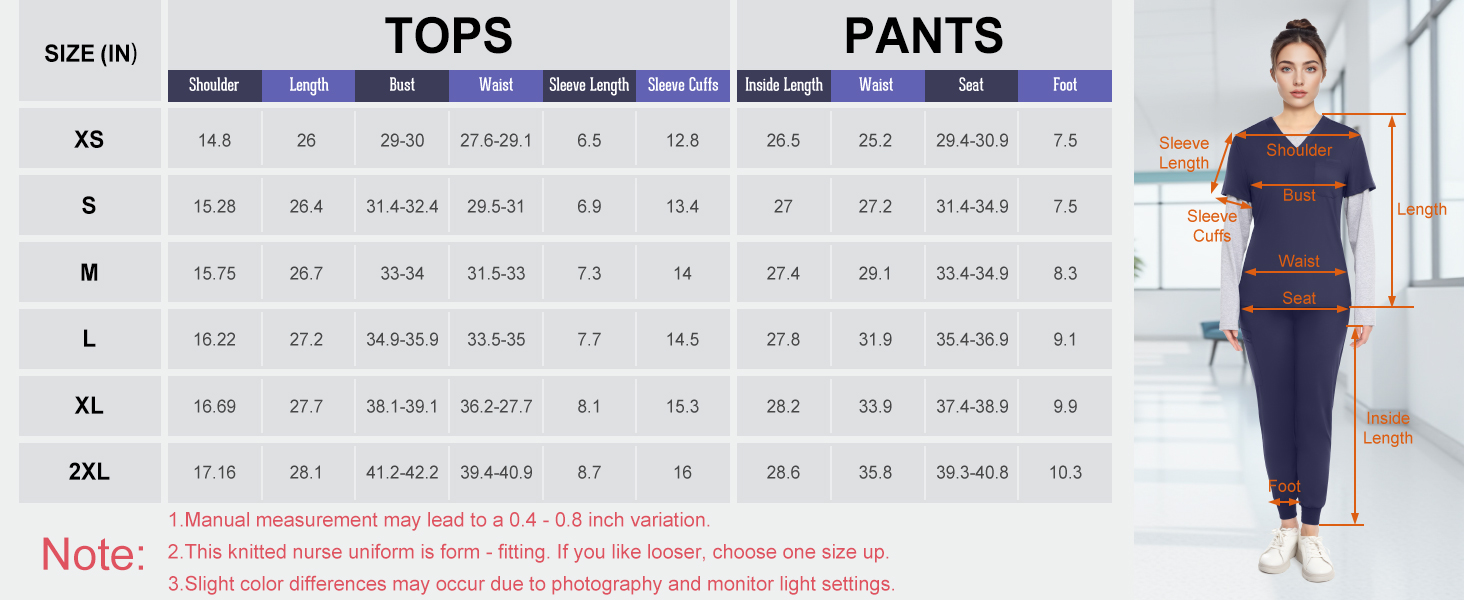The height and width of the screenshot is (600, 1464).
Task: Click the note about choosing one size up
Action: pyautogui.click(x=528, y=552)
